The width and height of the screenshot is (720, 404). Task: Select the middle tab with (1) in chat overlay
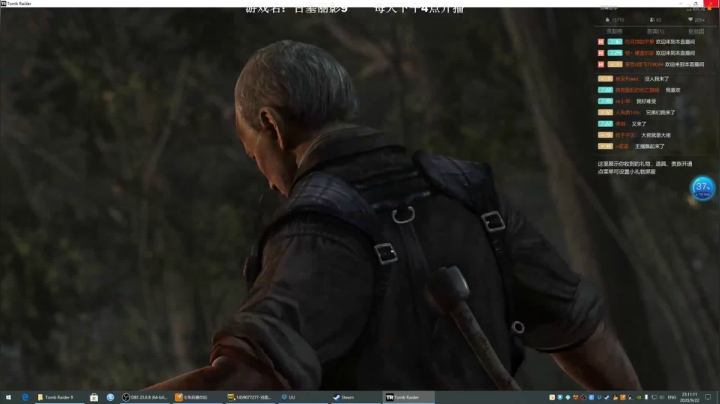[655, 31]
